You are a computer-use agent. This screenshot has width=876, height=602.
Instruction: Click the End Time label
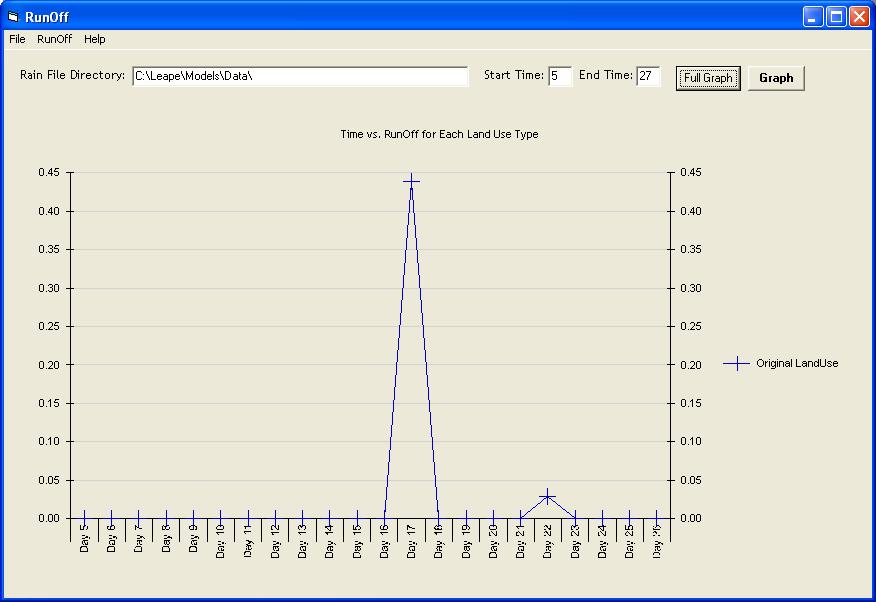click(606, 75)
